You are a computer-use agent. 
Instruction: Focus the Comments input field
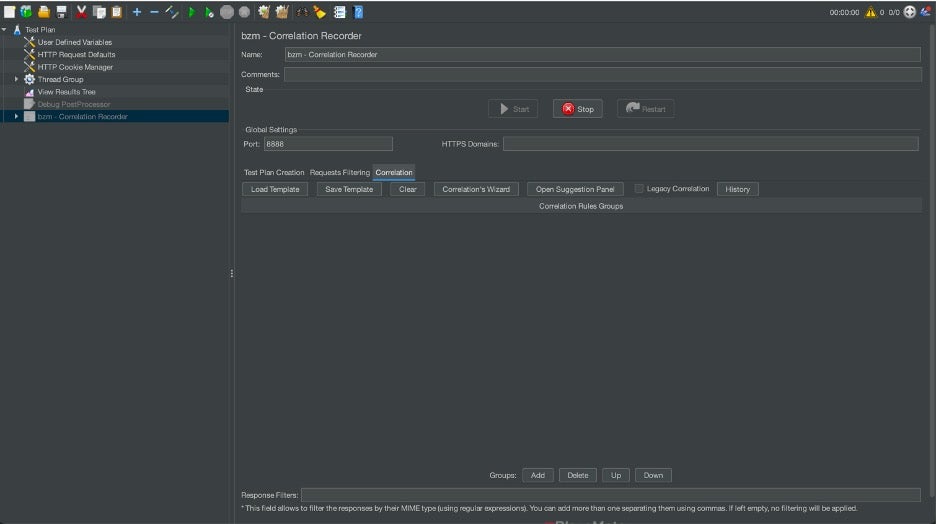pyautogui.click(x=602, y=75)
